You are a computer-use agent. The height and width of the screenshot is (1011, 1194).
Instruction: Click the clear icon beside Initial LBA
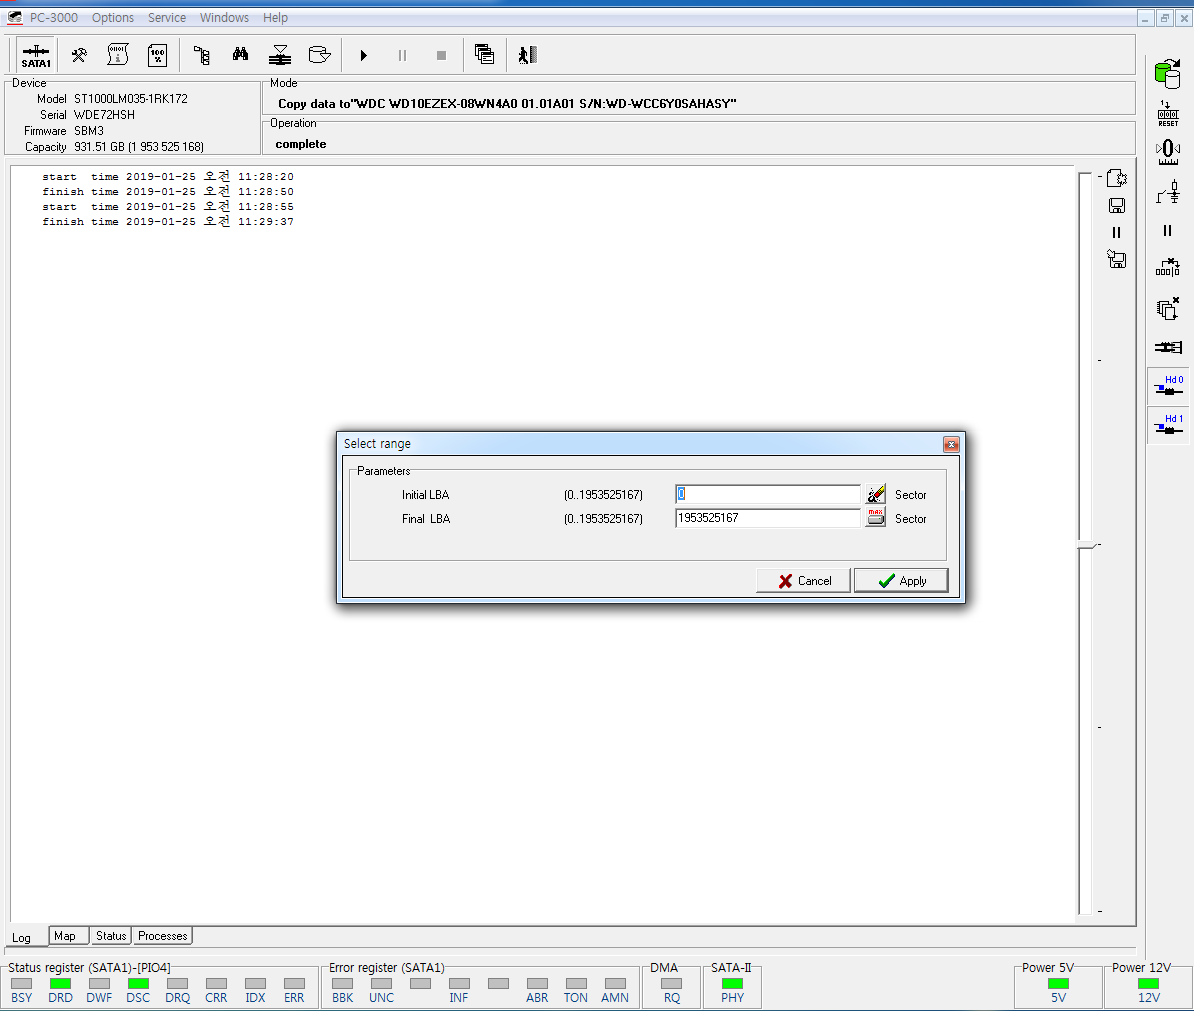click(x=876, y=494)
